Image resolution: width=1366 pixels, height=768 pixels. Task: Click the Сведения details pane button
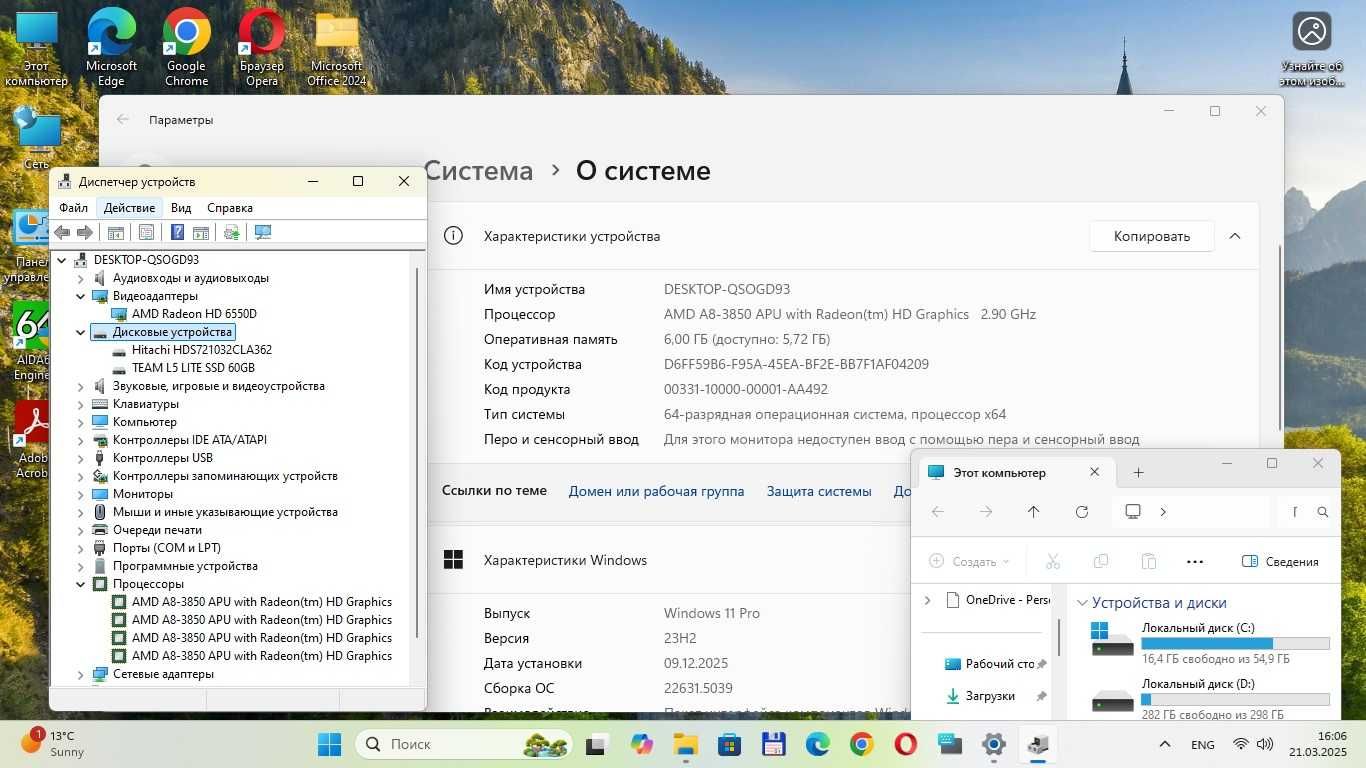1280,562
